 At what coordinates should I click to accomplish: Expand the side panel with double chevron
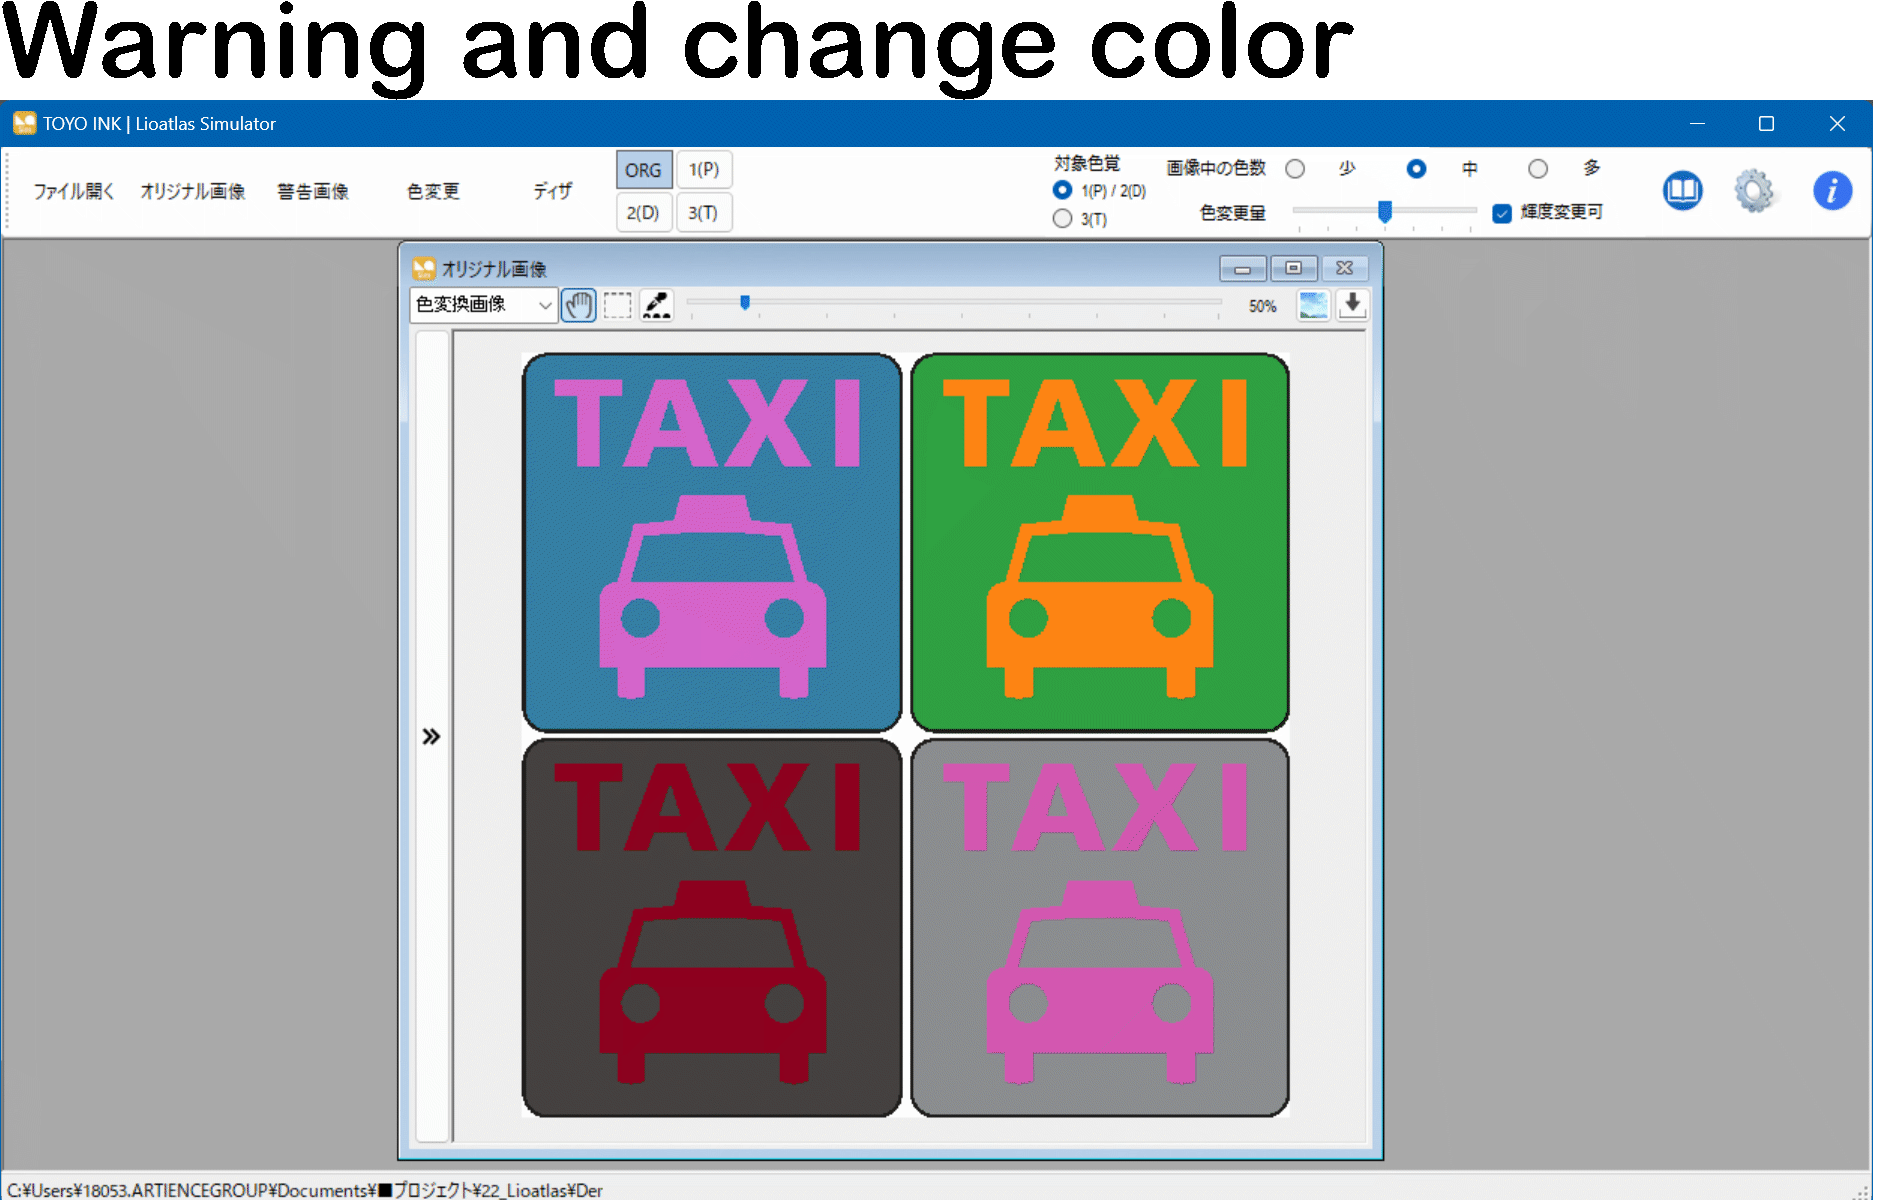431,737
